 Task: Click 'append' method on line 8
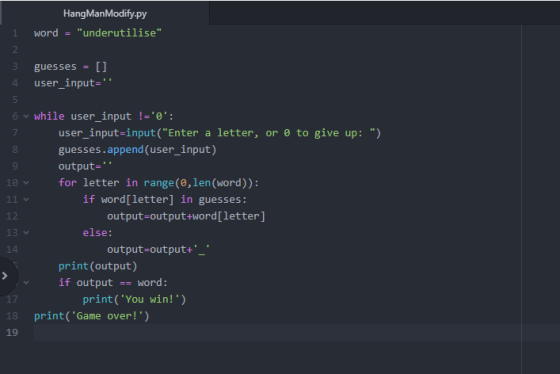tap(125, 149)
